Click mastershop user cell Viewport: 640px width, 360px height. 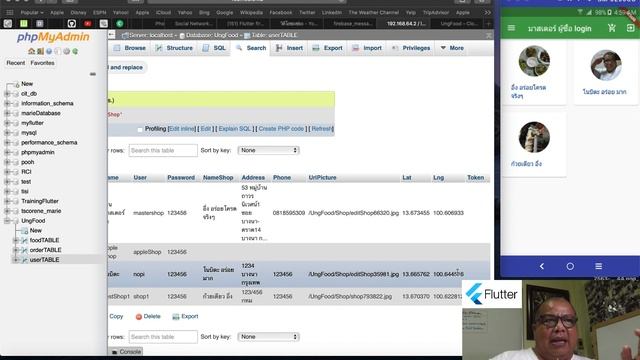(x=148, y=213)
